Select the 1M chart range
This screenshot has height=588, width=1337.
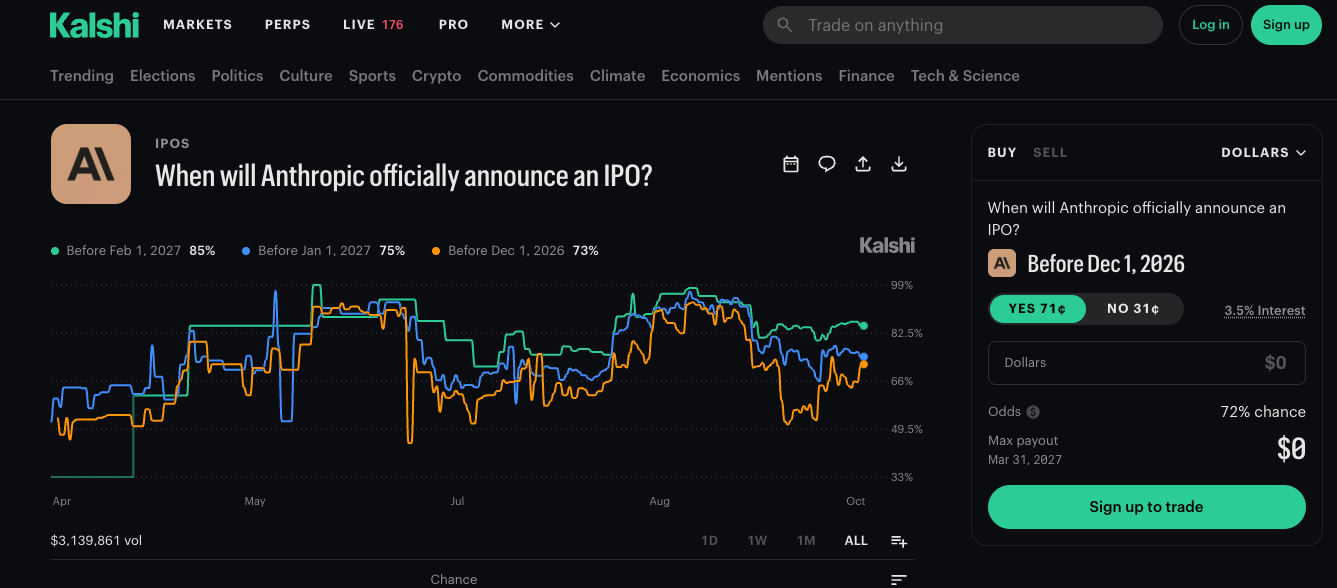point(806,541)
